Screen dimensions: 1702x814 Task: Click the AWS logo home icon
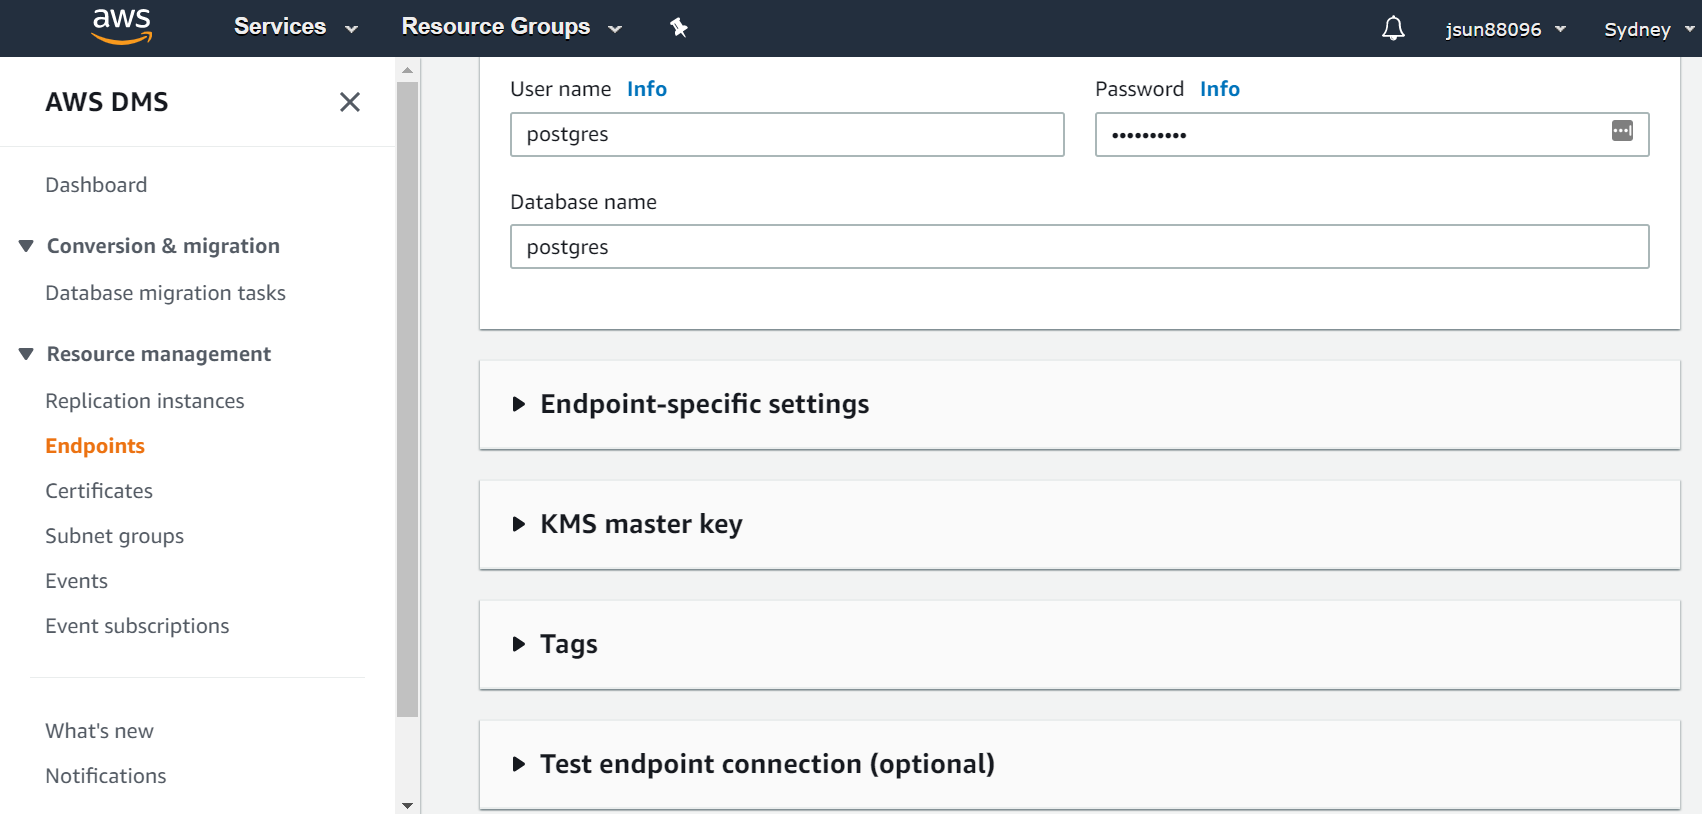click(121, 27)
